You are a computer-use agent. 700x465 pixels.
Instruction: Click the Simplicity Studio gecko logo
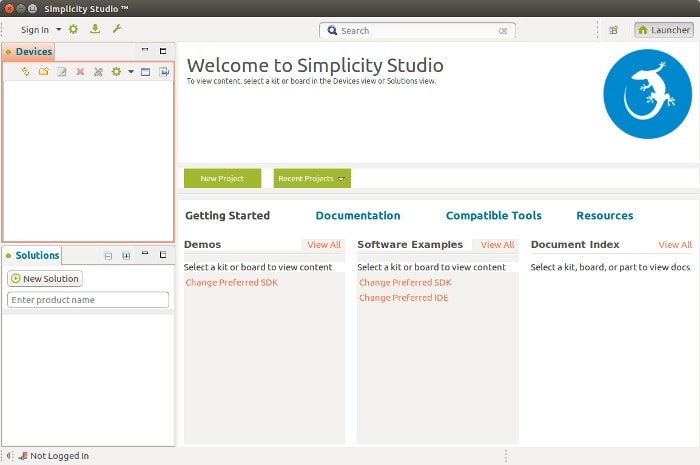[647, 94]
